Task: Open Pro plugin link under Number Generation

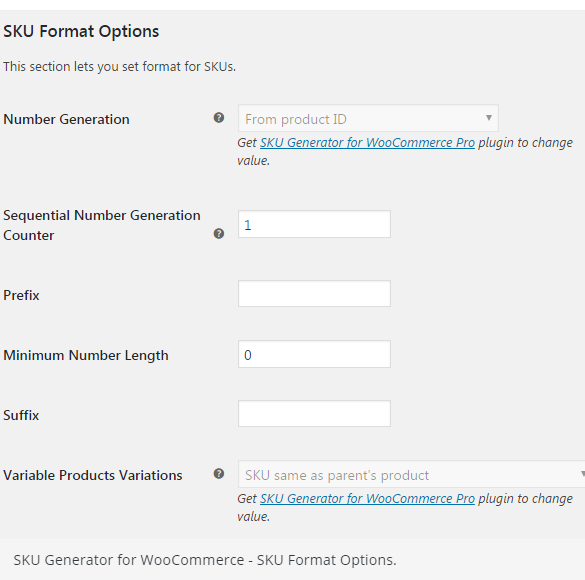Action: coord(367,143)
